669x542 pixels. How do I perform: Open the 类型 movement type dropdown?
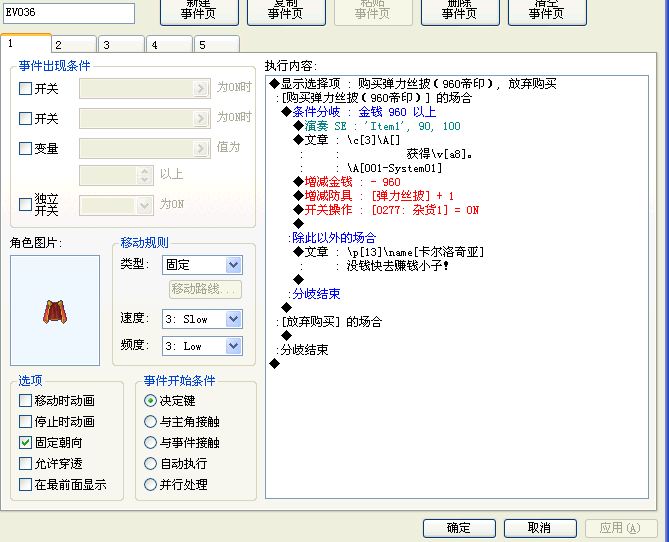(202, 265)
